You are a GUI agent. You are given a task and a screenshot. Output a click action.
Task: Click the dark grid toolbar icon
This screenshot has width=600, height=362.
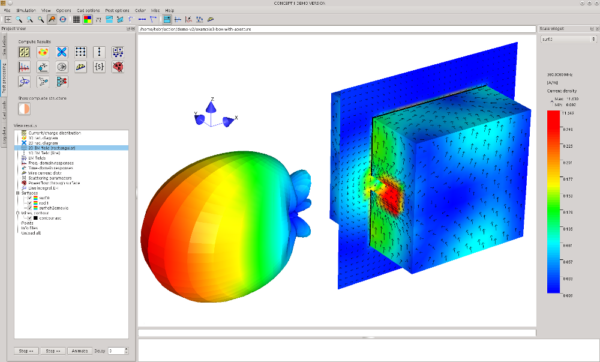(x=77, y=19)
